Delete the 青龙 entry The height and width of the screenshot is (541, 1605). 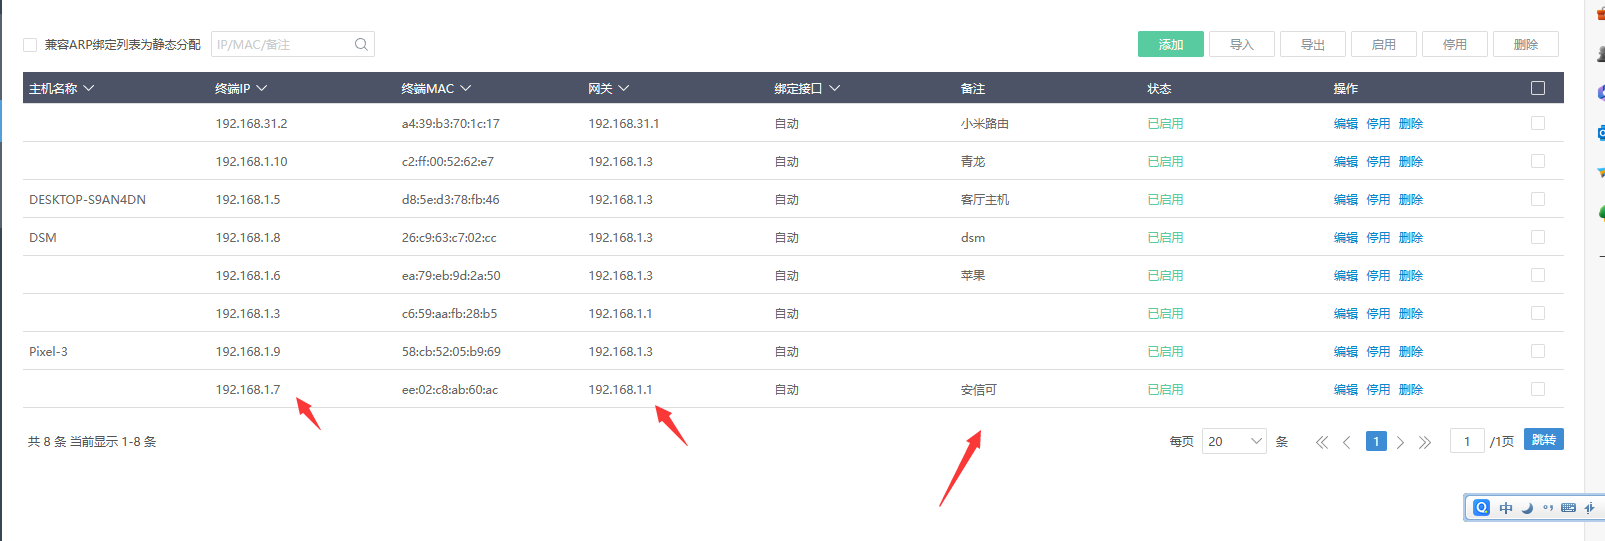point(1411,162)
